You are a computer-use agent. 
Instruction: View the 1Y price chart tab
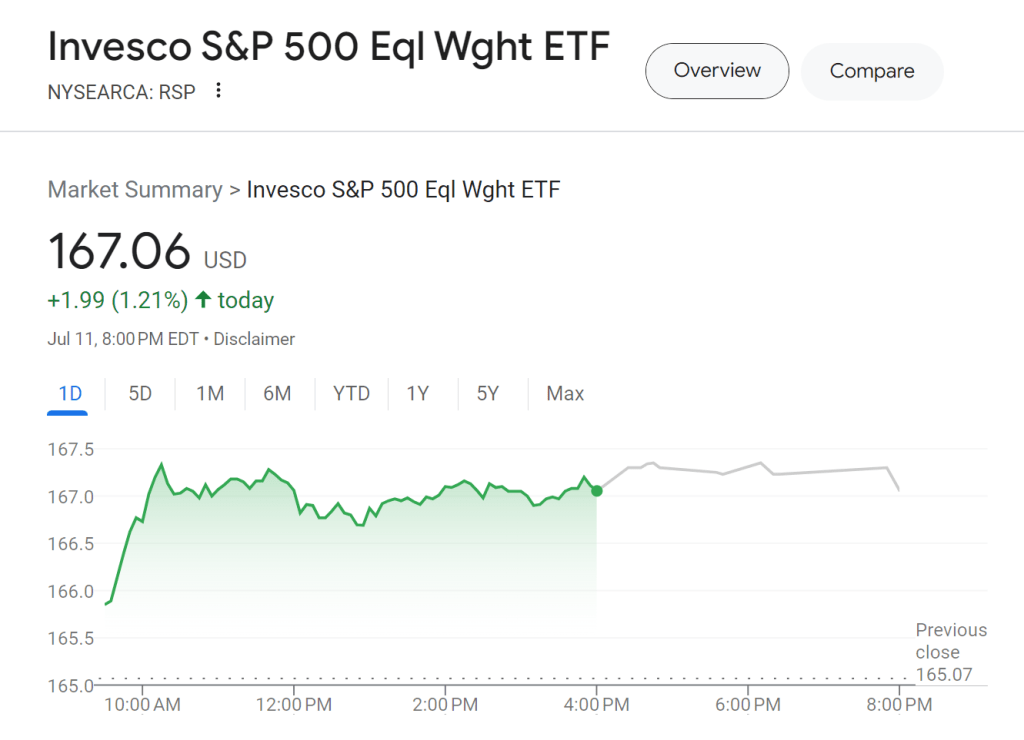coord(417,394)
